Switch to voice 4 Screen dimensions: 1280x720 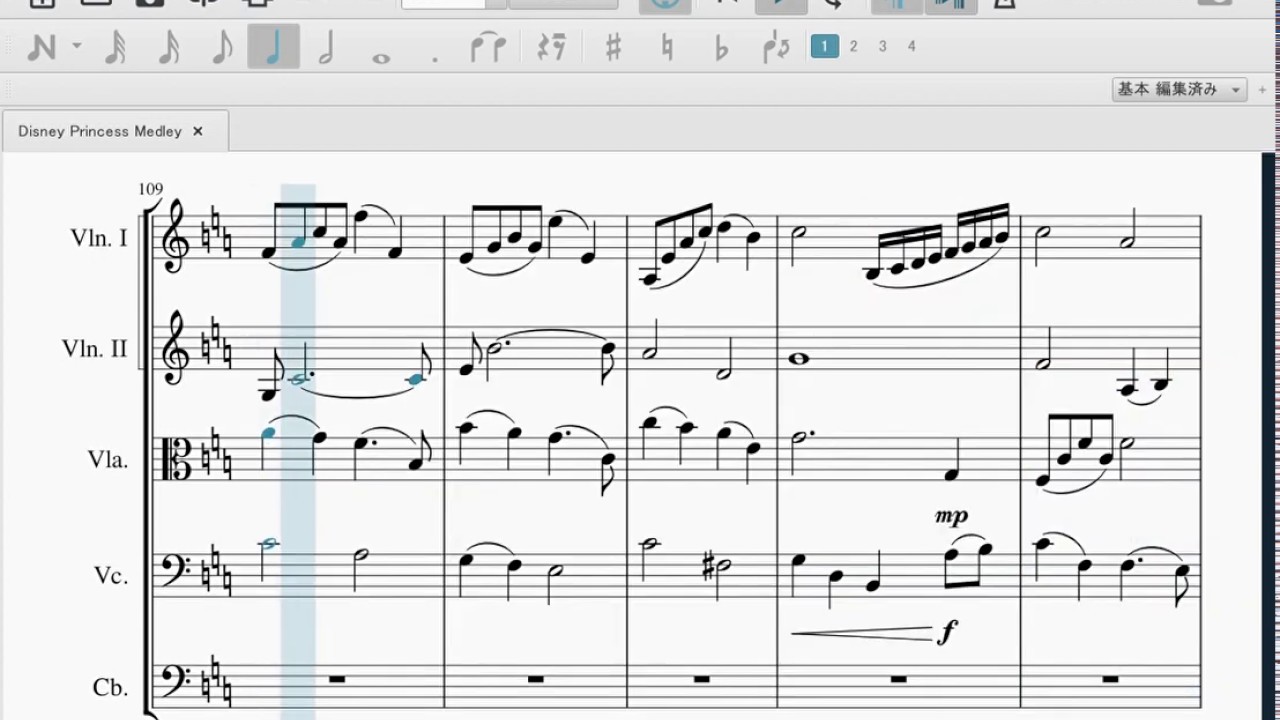point(911,46)
